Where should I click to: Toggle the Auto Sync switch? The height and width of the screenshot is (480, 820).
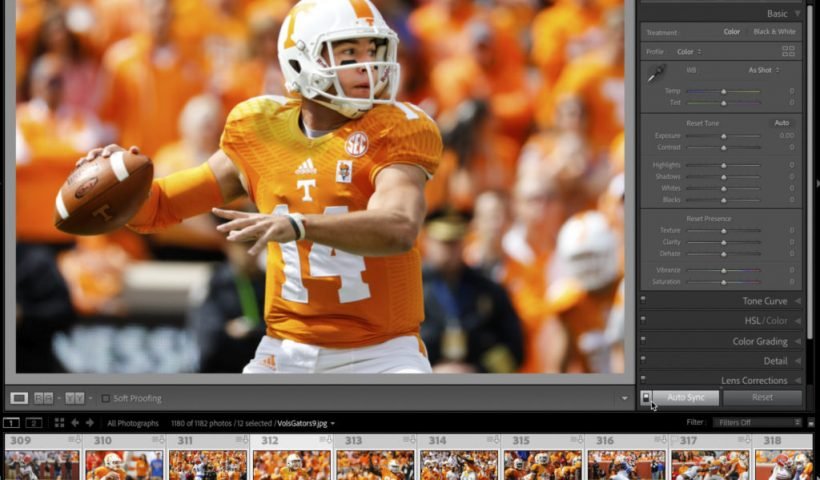(x=646, y=397)
